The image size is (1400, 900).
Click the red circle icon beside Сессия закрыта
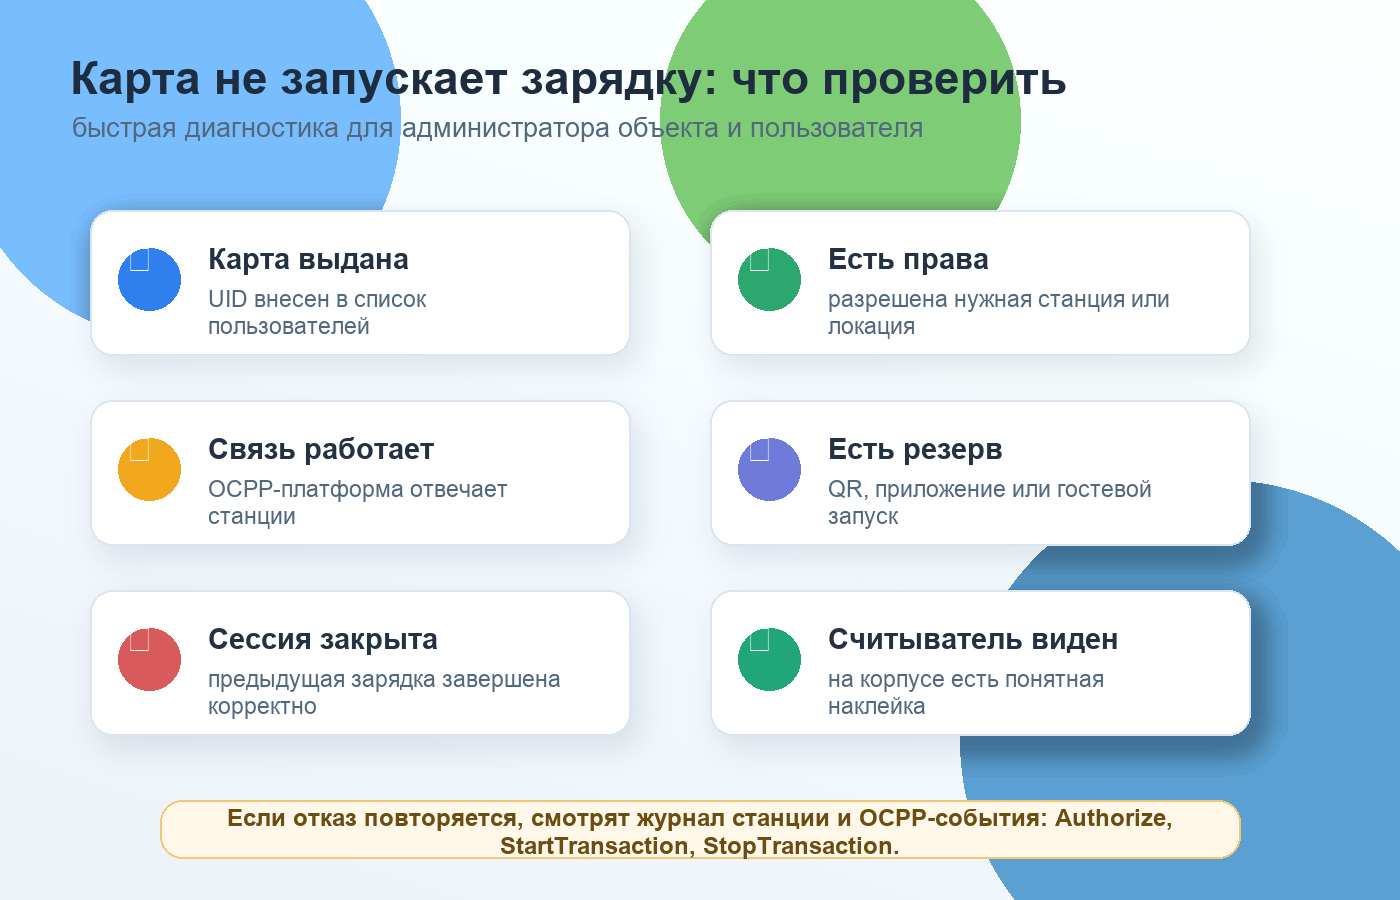click(149, 659)
